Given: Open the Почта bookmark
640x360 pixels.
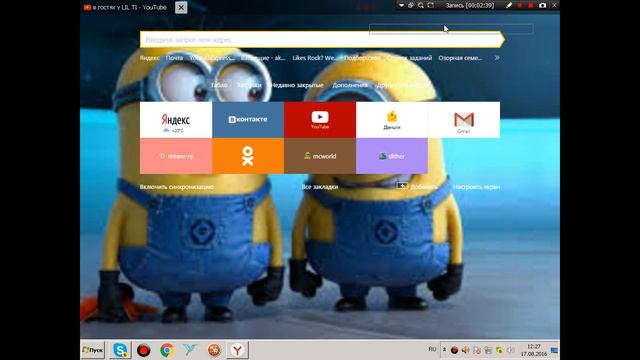Looking at the screenshot, I should [174, 58].
